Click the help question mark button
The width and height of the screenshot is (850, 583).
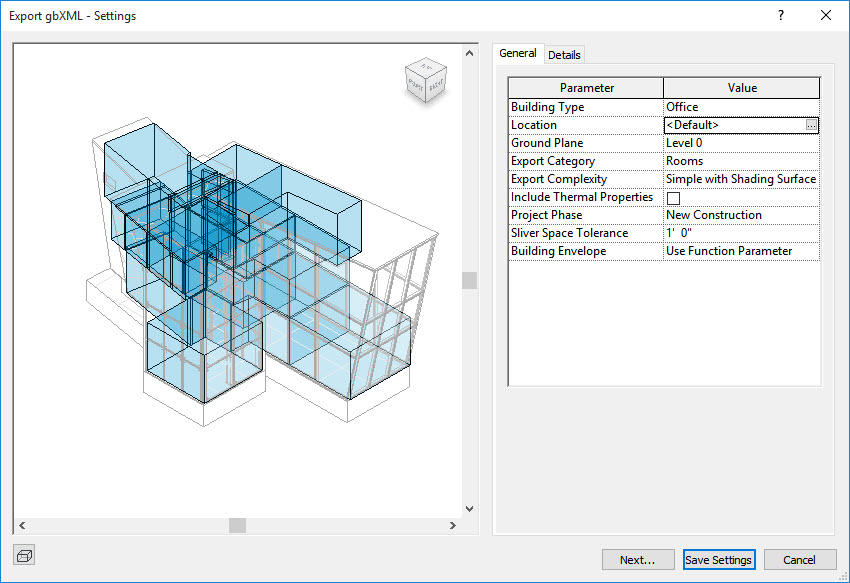point(780,16)
